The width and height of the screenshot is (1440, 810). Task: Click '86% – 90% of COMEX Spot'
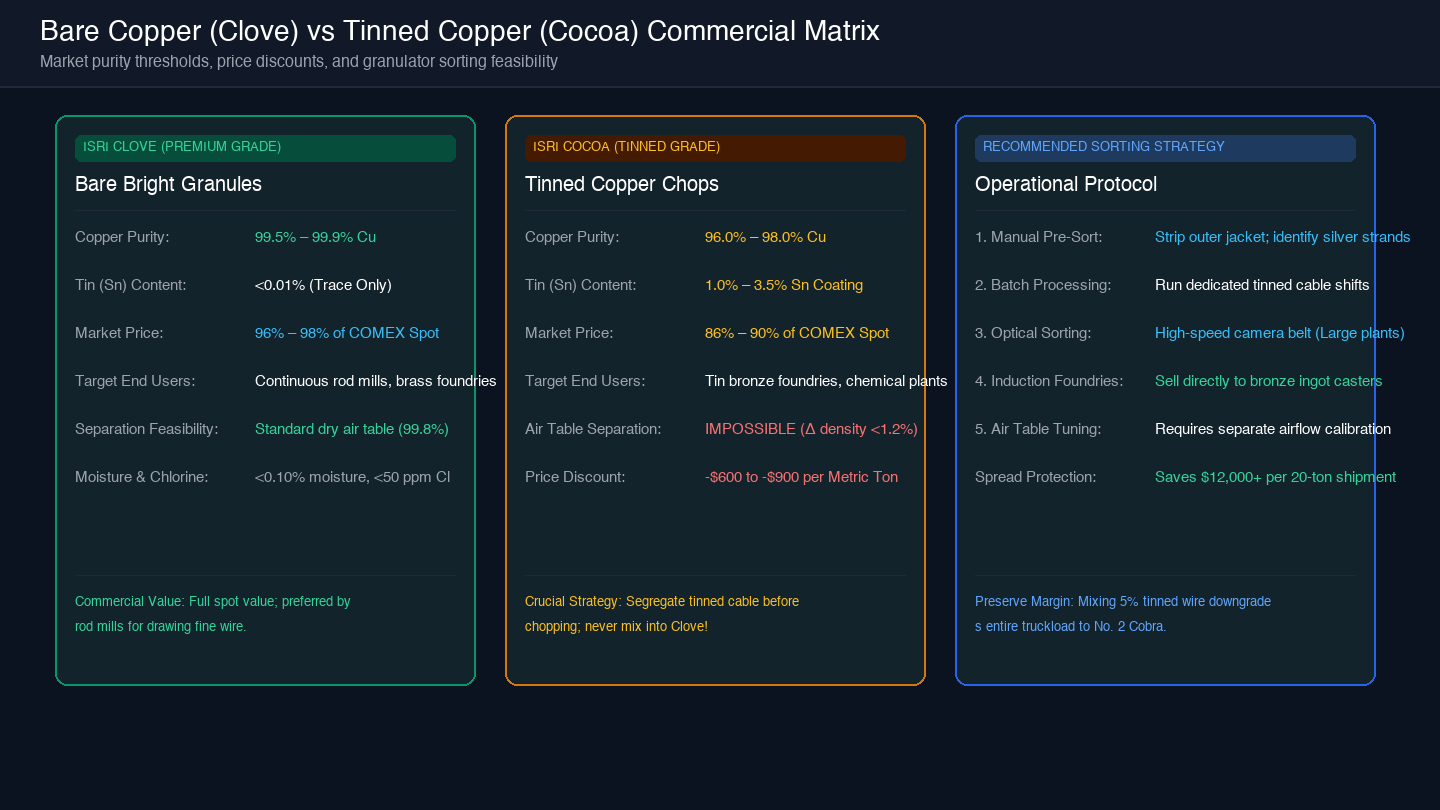pos(797,333)
